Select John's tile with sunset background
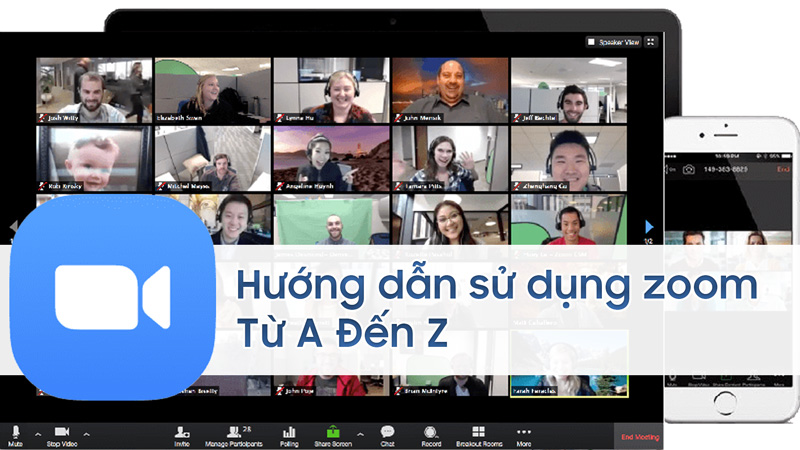This screenshot has width=800, height=450. point(450,90)
